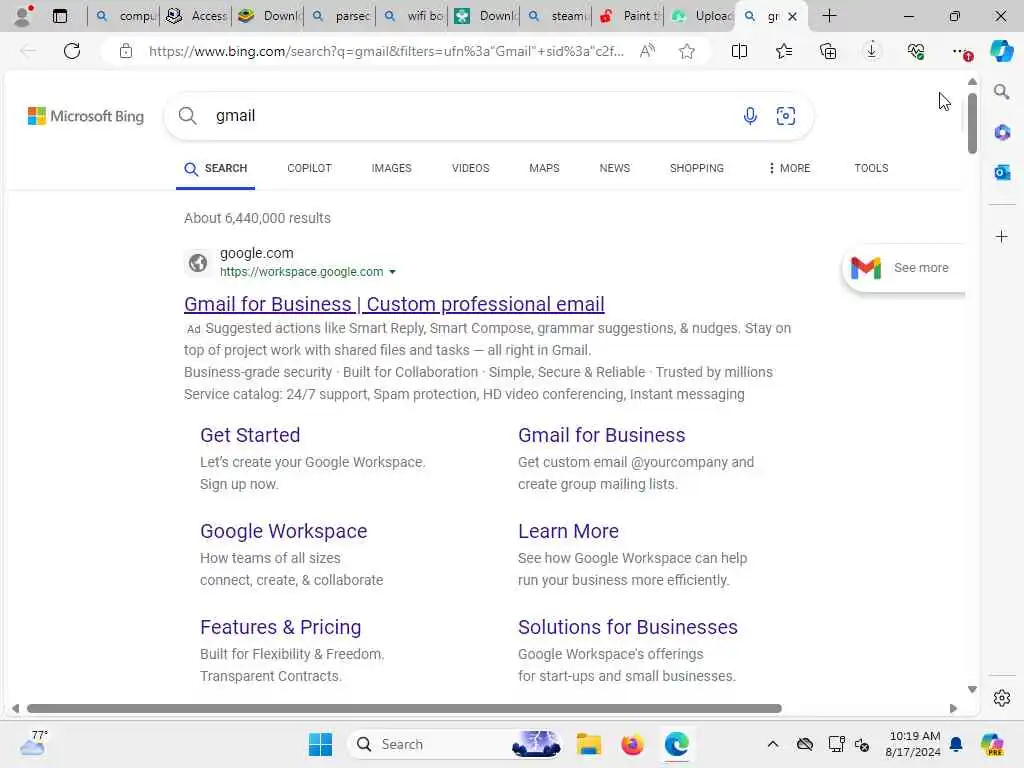This screenshot has width=1024, height=768.
Task: Search using voice microphone icon
Action: pyautogui.click(x=750, y=116)
